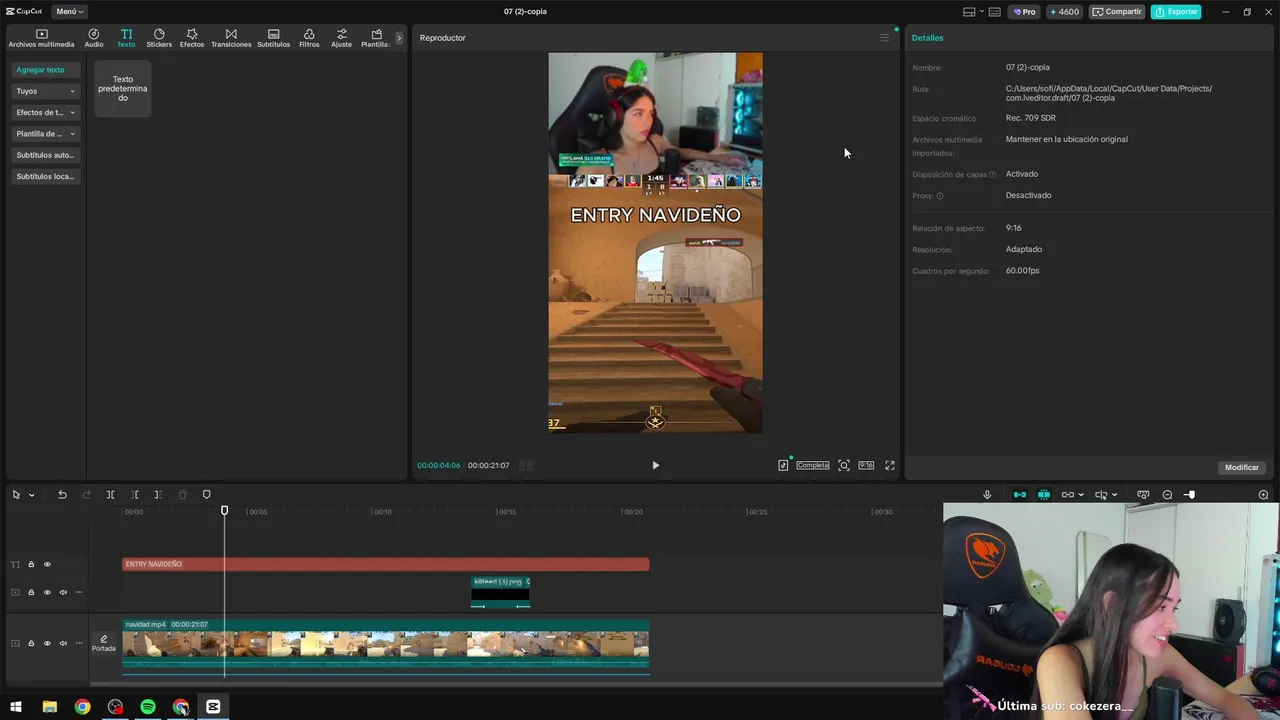Open the Archivos multimedia tab
1280x720 pixels.
(41, 38)
